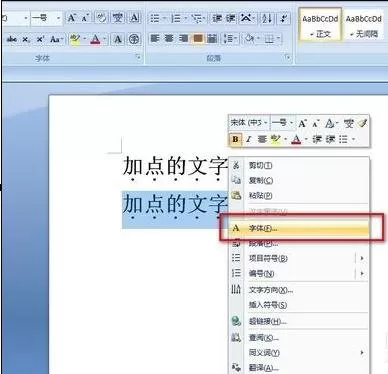Screen dimensions: 388x374
Task: Open 段落(P)... from the context menu
Action: [x=299, y=243]
